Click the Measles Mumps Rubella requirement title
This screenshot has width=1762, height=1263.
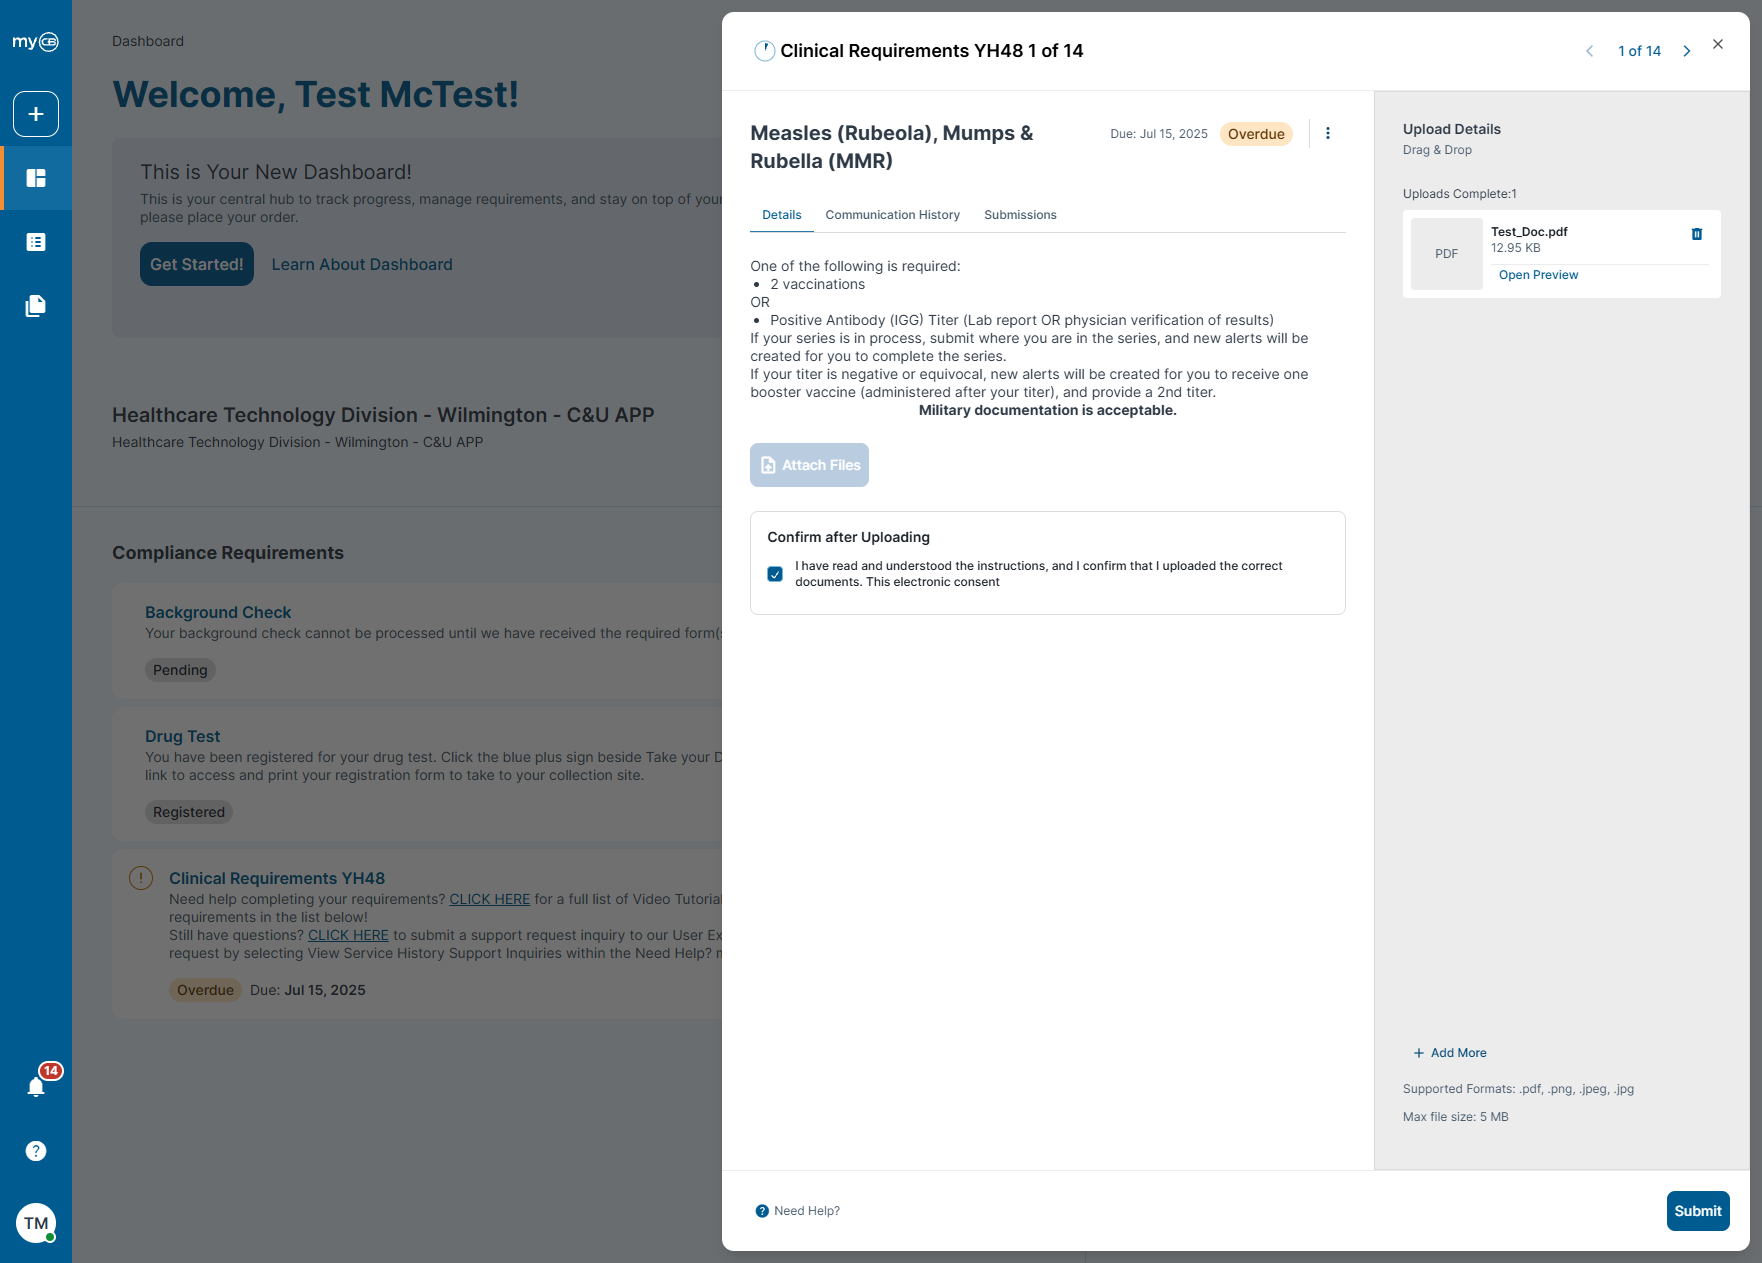[x=892, y=147]
